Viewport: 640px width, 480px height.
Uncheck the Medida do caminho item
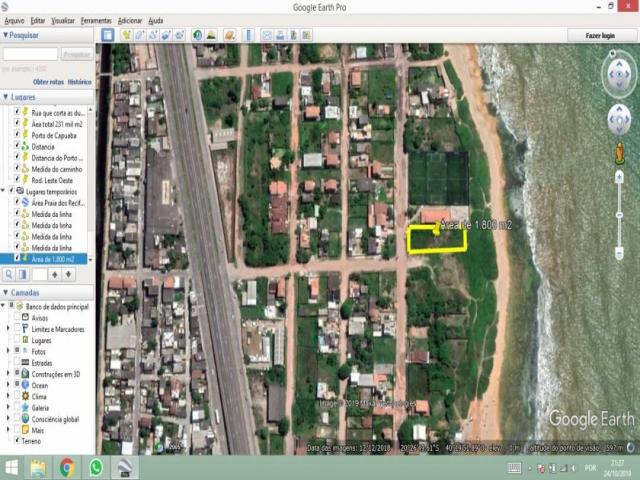pos(17,167)
